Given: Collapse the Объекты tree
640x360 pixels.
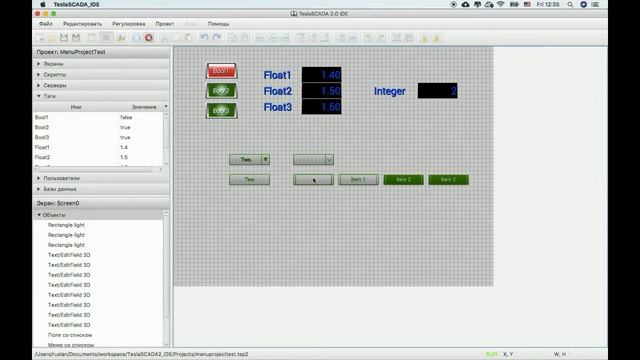Looking at the screenshot, I should pyautogui.click(x=39, y=215).
